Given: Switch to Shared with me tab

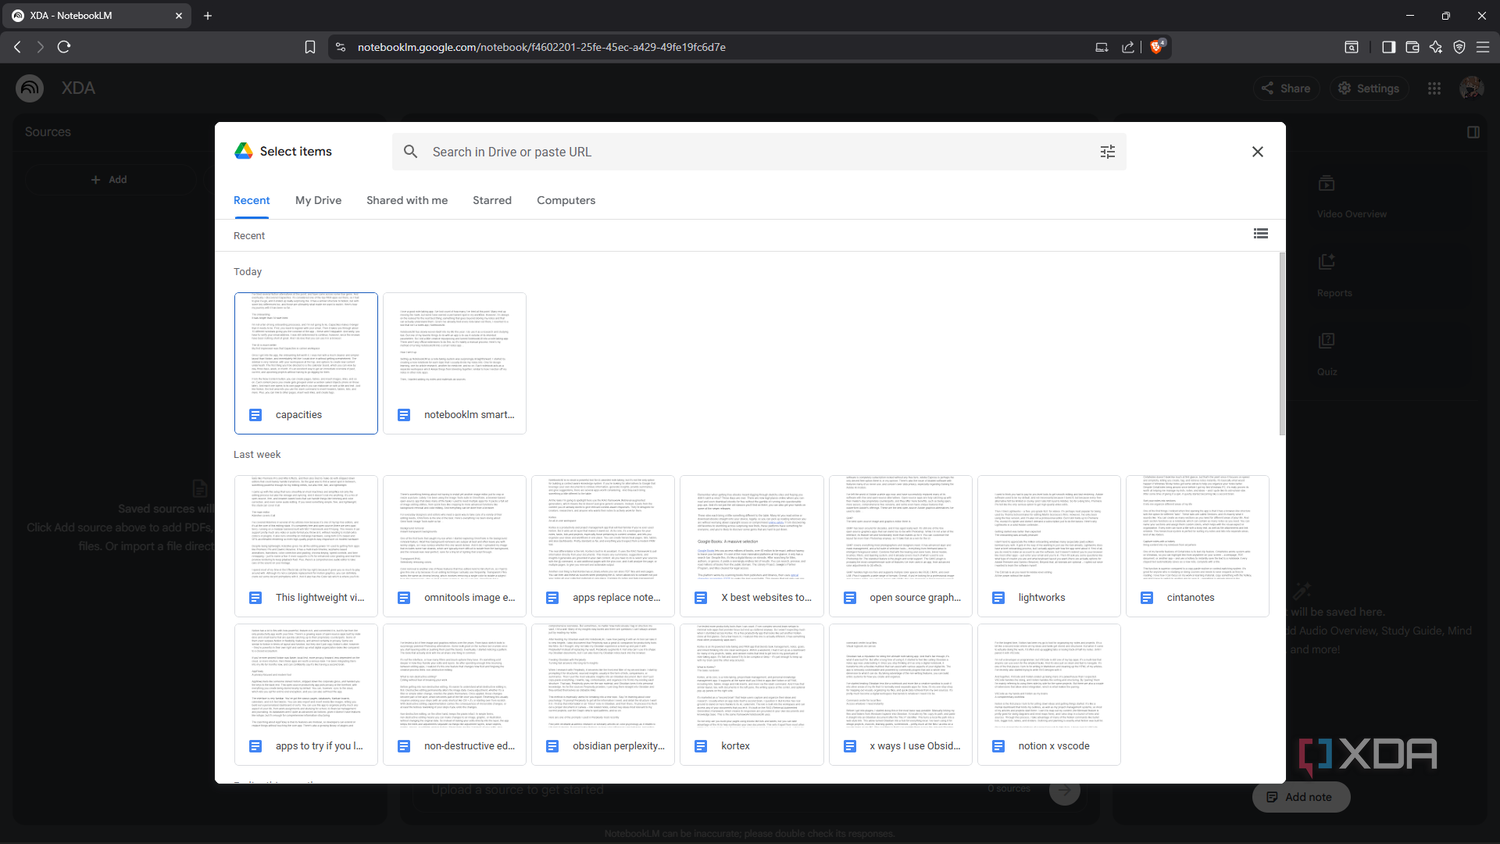Looking at the screenshot, I should 407,200.
